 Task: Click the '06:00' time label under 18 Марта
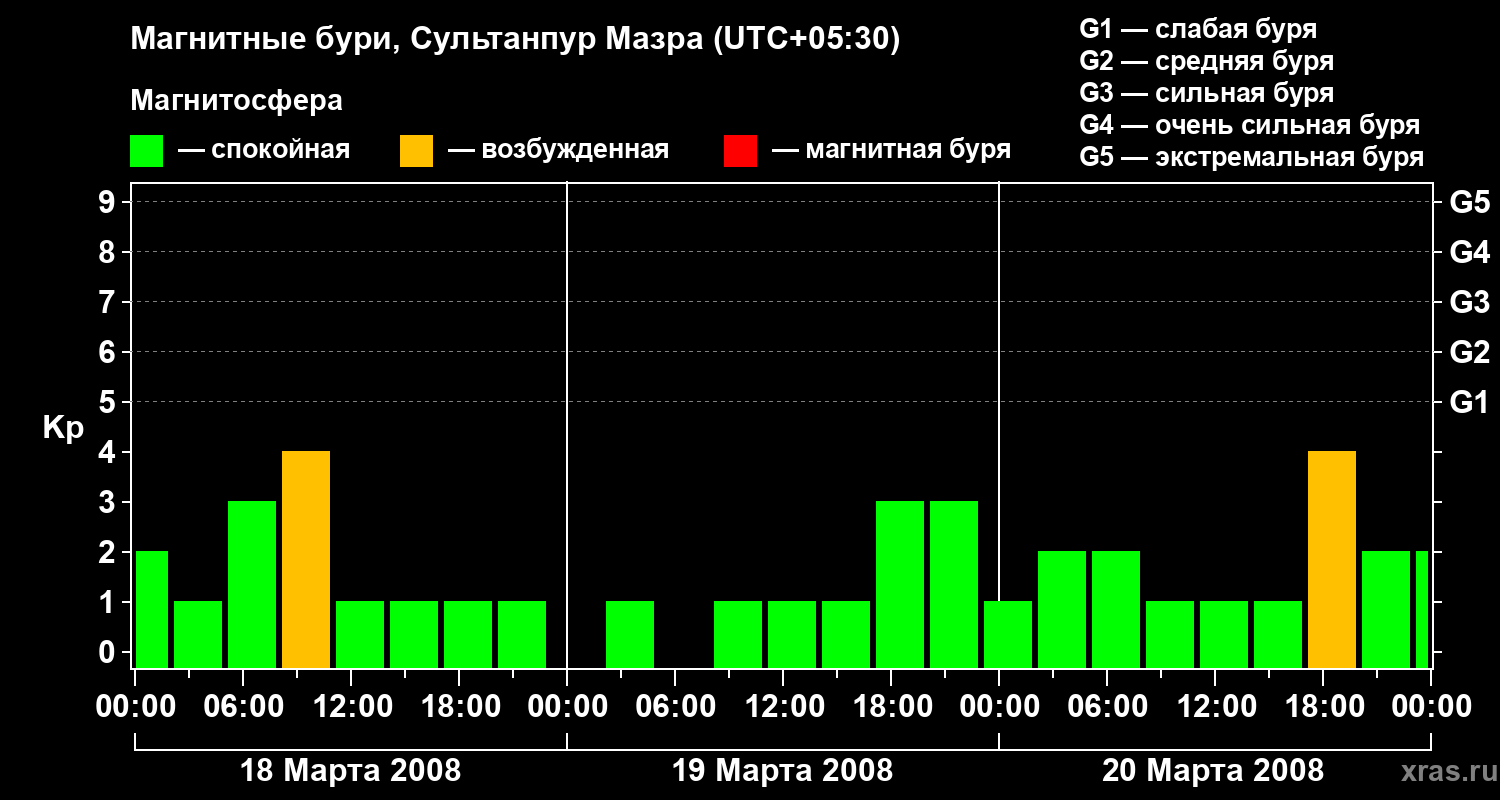coord(243,707)
